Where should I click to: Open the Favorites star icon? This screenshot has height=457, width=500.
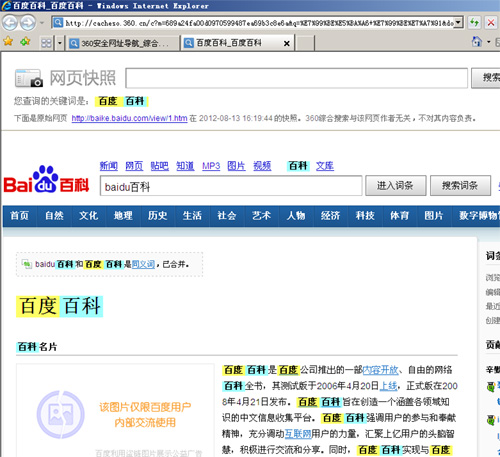click(x=8, y=42)
